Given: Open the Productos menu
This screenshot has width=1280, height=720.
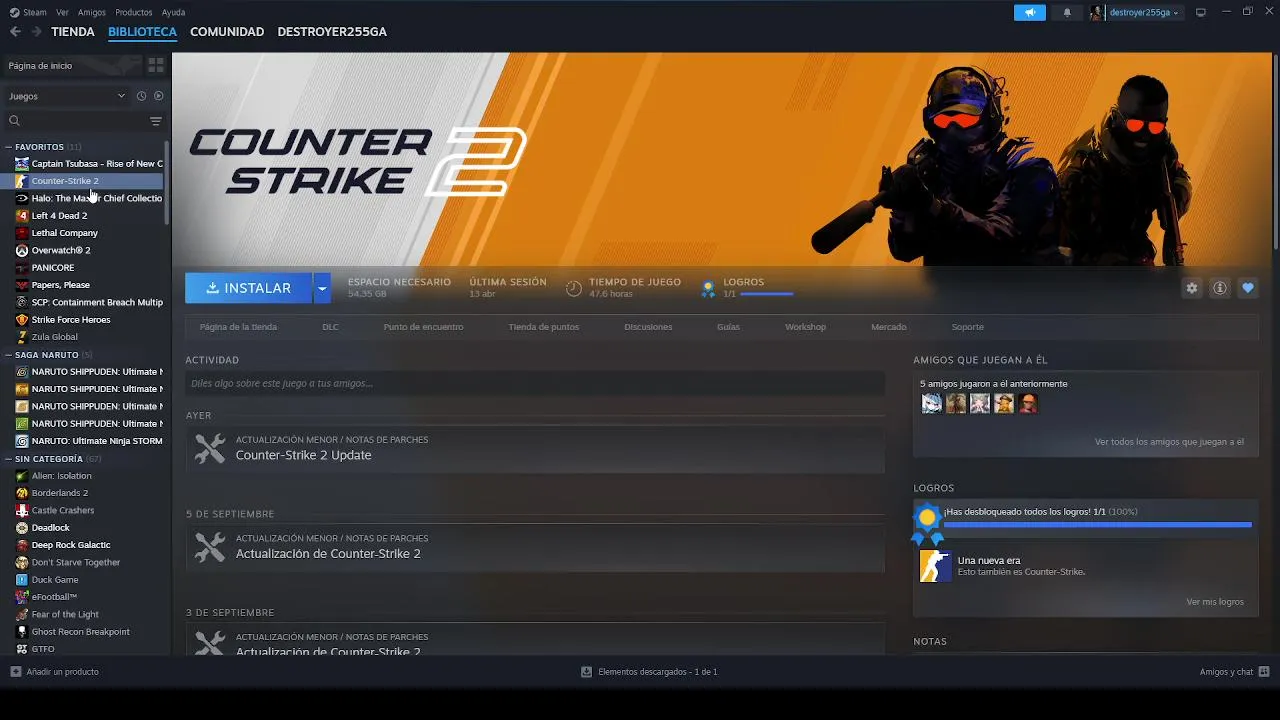Looking at the screenshot, I should click(x=134, y=12).
